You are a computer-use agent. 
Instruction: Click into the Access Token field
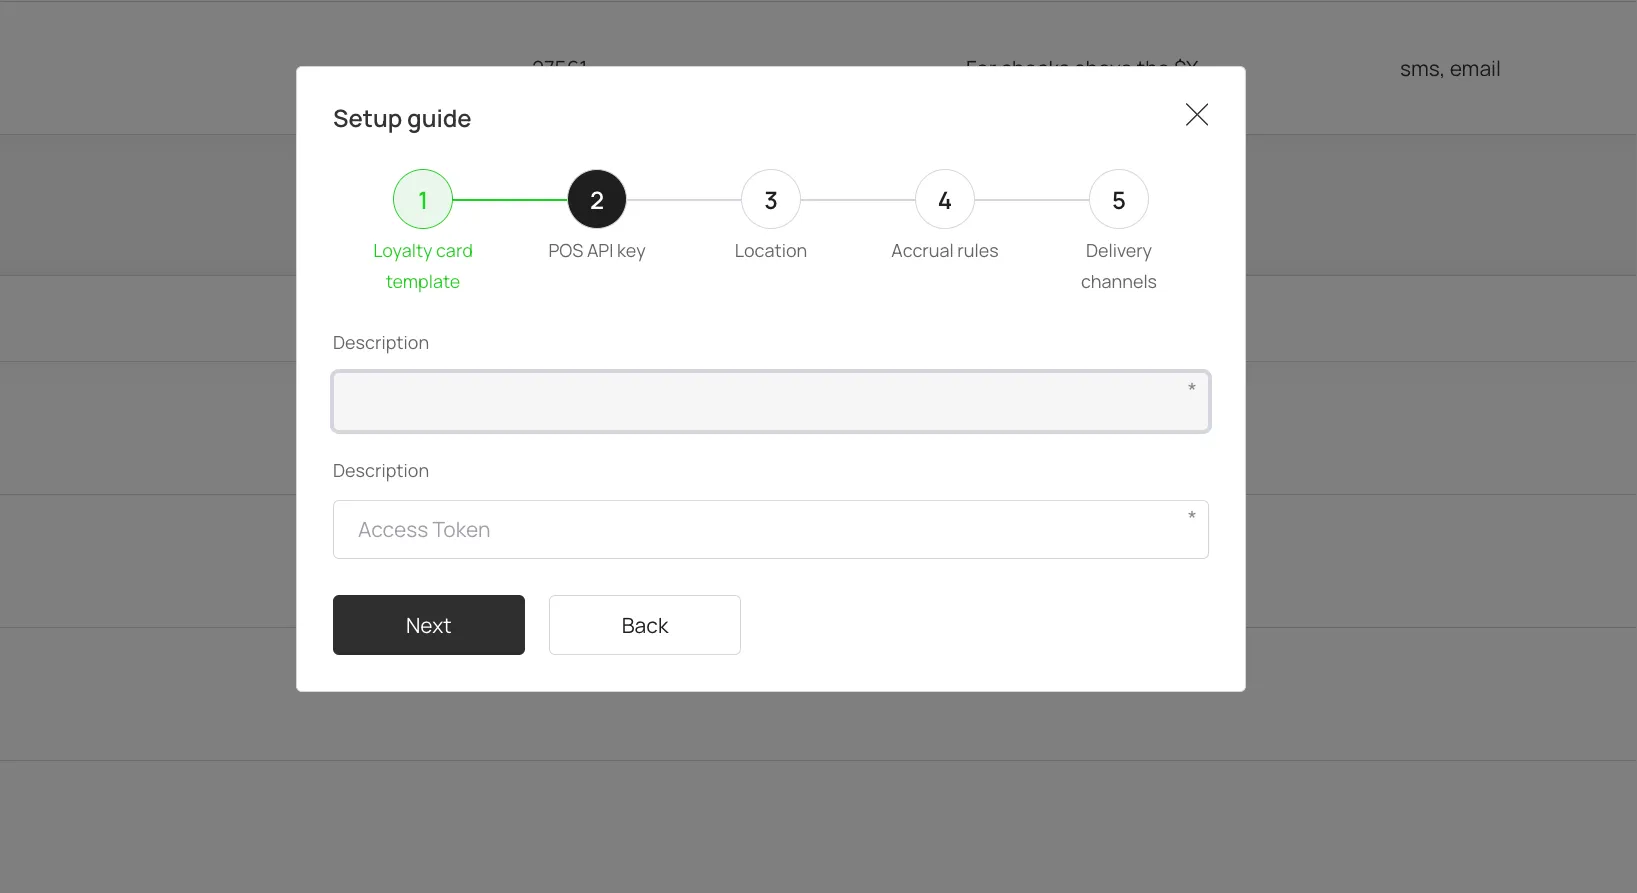pyautogui.click(x=771, y=530)
